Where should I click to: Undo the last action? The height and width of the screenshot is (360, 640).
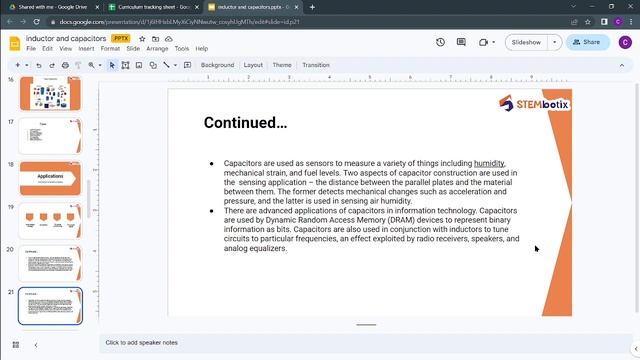click(38, 65)
